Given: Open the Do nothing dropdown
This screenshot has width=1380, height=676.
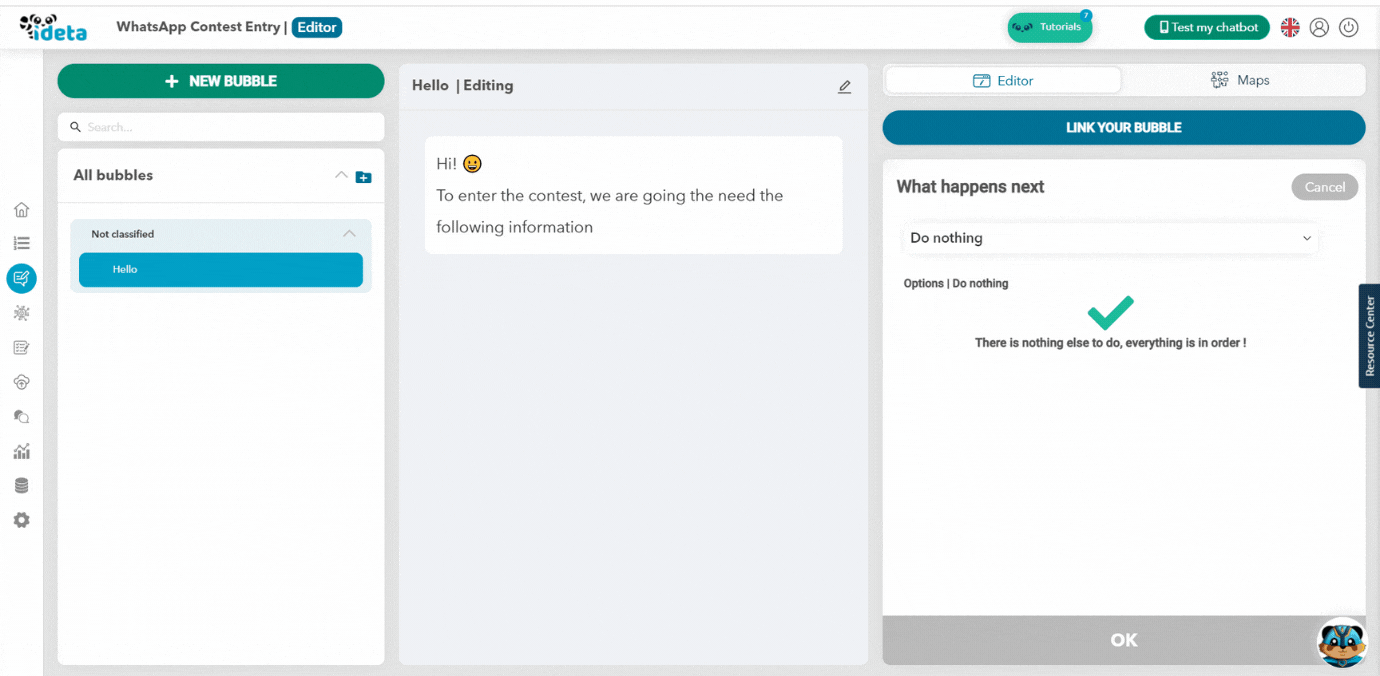Looking at the screenshot, I should pyautogui.click(x=1110, y=238).
